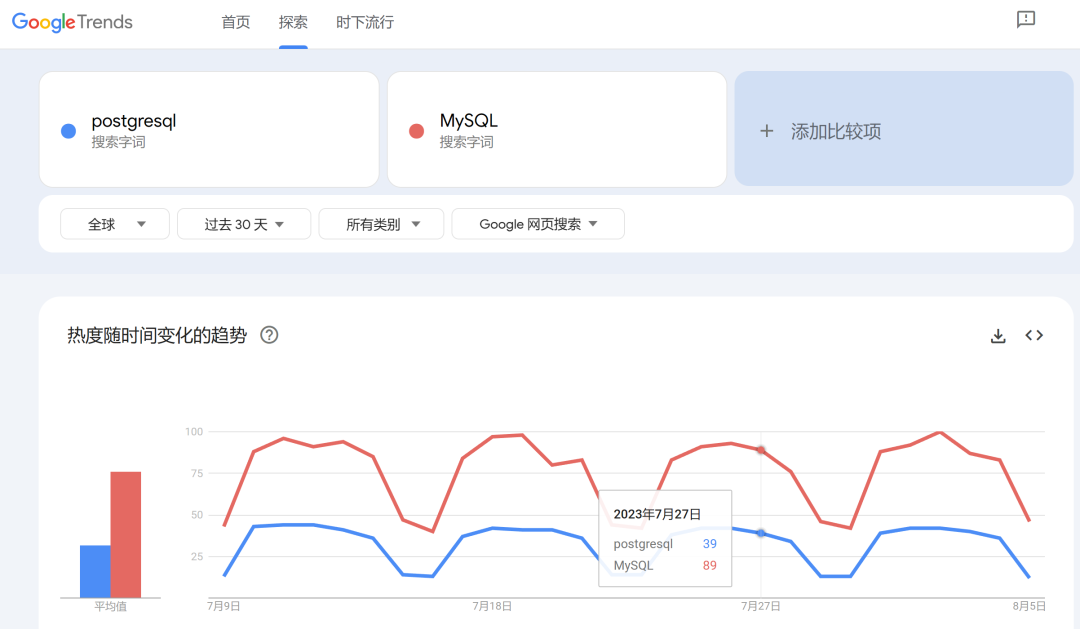Click the postgresql value 39 in tooltip
This screenshot has width=1080, height=629.
click(x=709, y=544)
